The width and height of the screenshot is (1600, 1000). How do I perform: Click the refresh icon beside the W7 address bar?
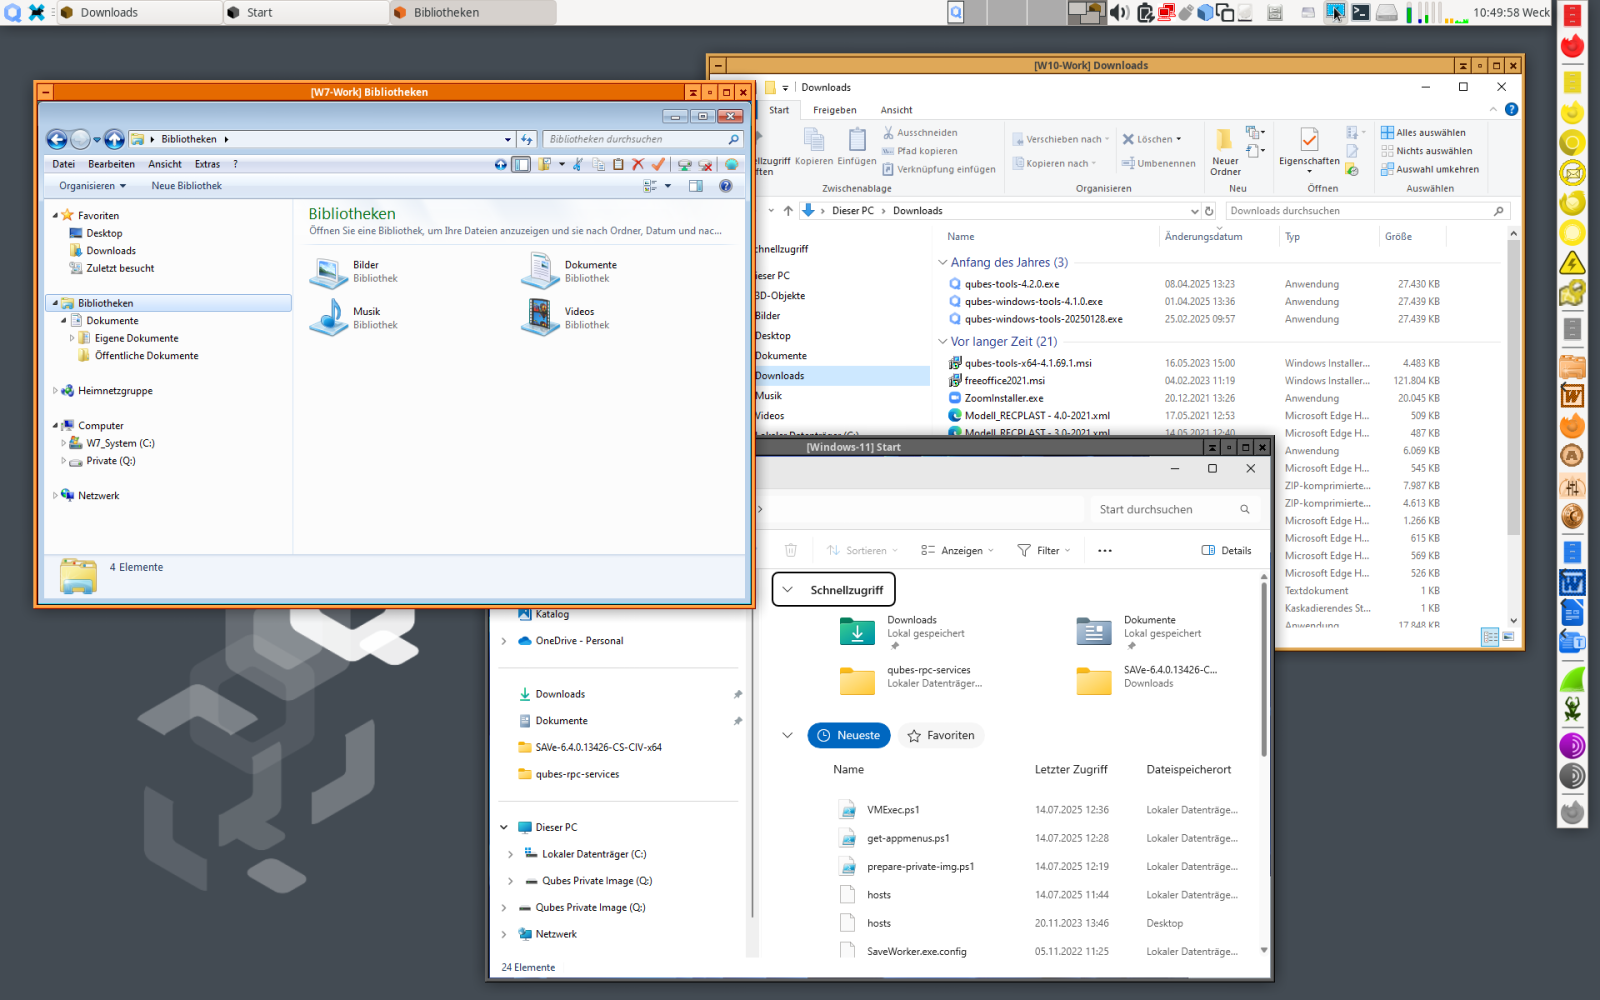pos(526,139)
